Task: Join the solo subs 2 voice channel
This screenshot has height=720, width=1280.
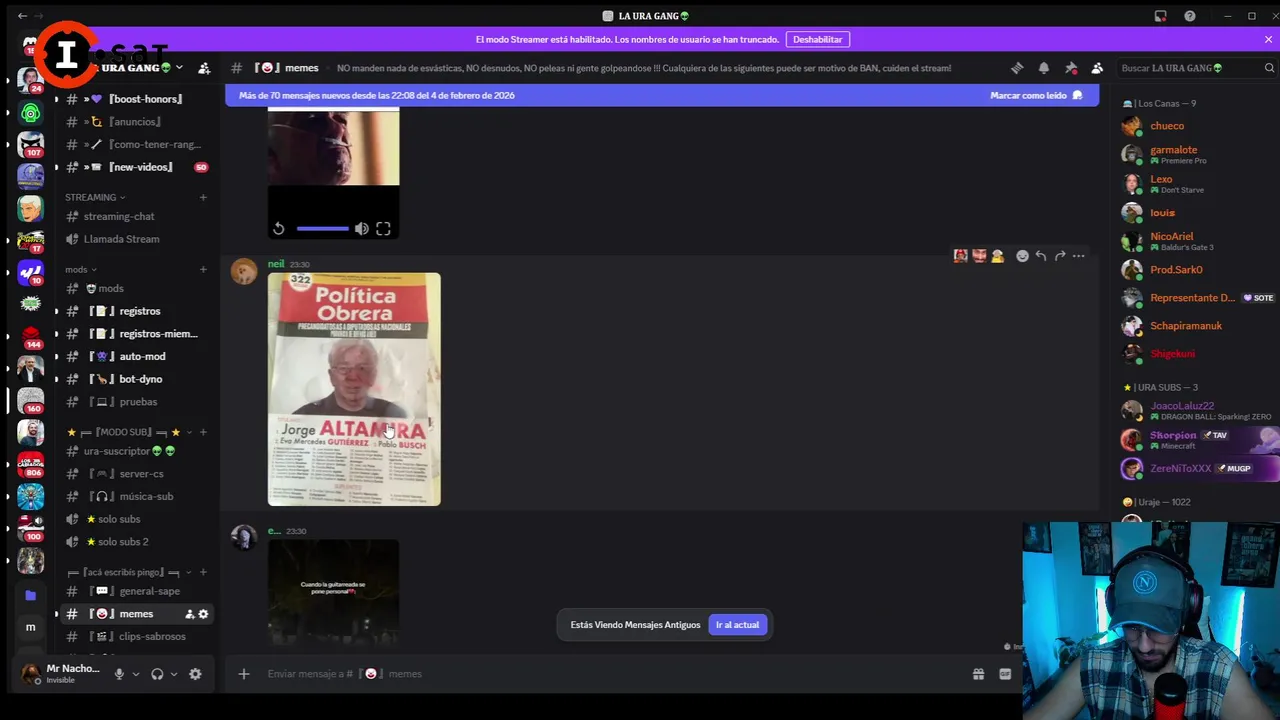Action: click(x=136, y=542)
